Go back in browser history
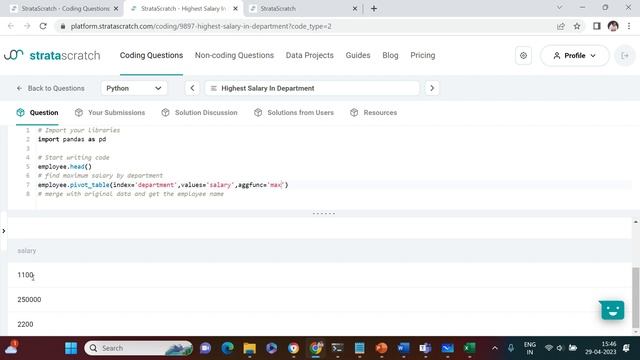This screenshot has width=640, height=360. click(11, 26)
